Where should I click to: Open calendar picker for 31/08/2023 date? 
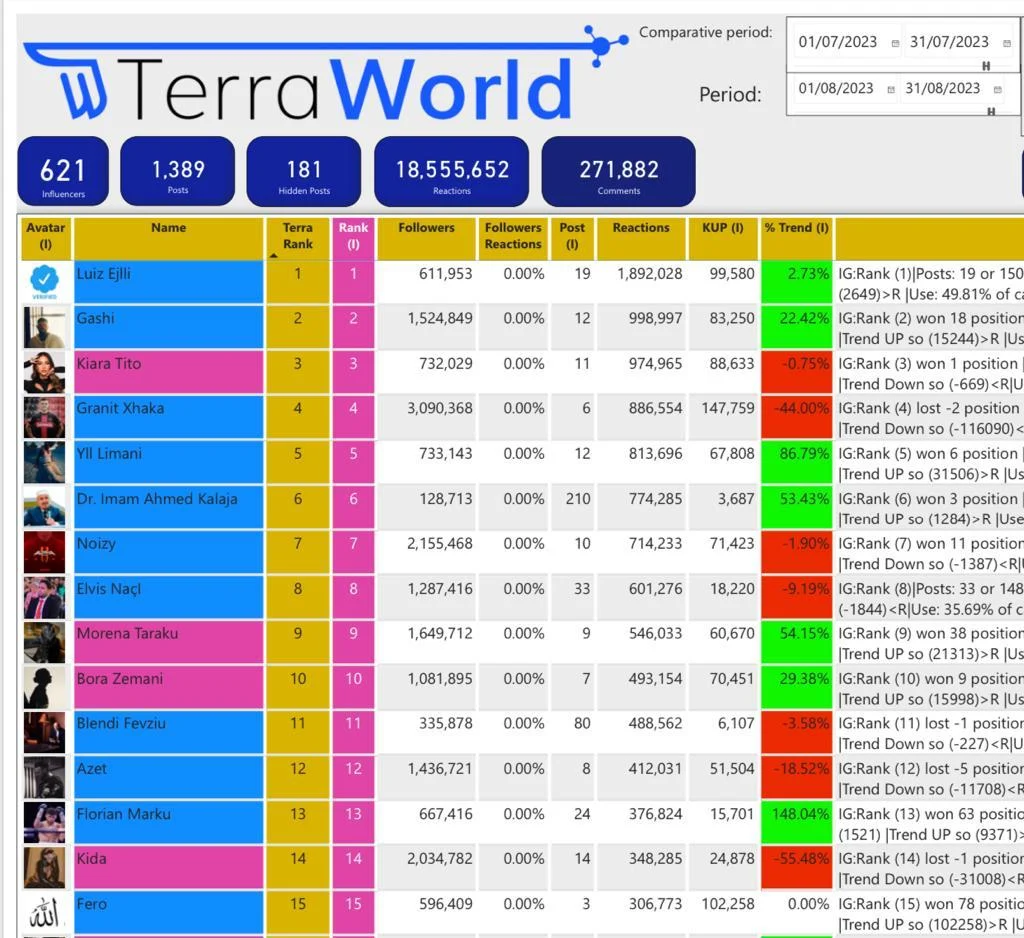point(997,89)
